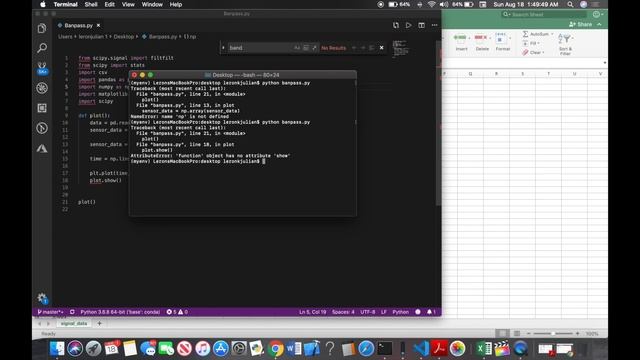Screen dimensions: 640x360
Task: Open notifications bell in status bar
Action: [x=431, y=312]
